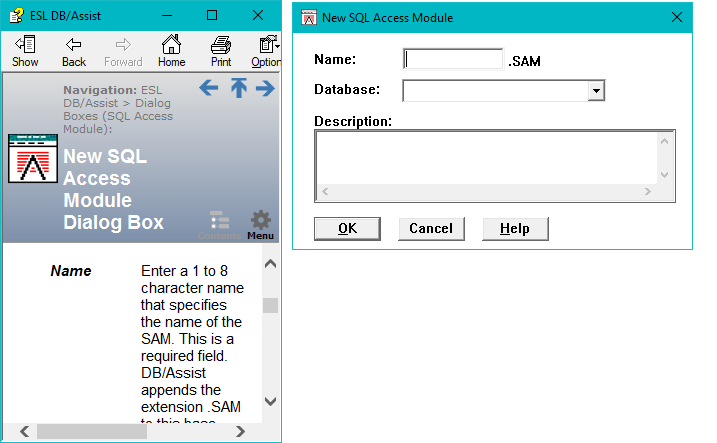This screenshot has height=443, width=717.
Task: Click the 'Name' term in help text
Action: tap(70, 271)
